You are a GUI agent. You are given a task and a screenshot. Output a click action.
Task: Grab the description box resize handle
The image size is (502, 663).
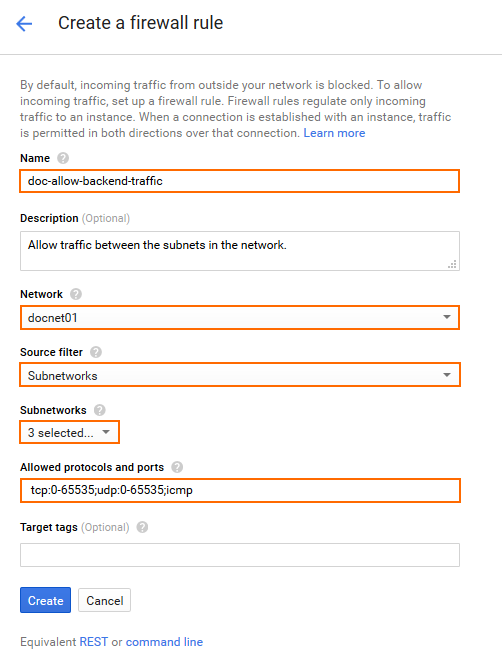[x=452, y=264]
